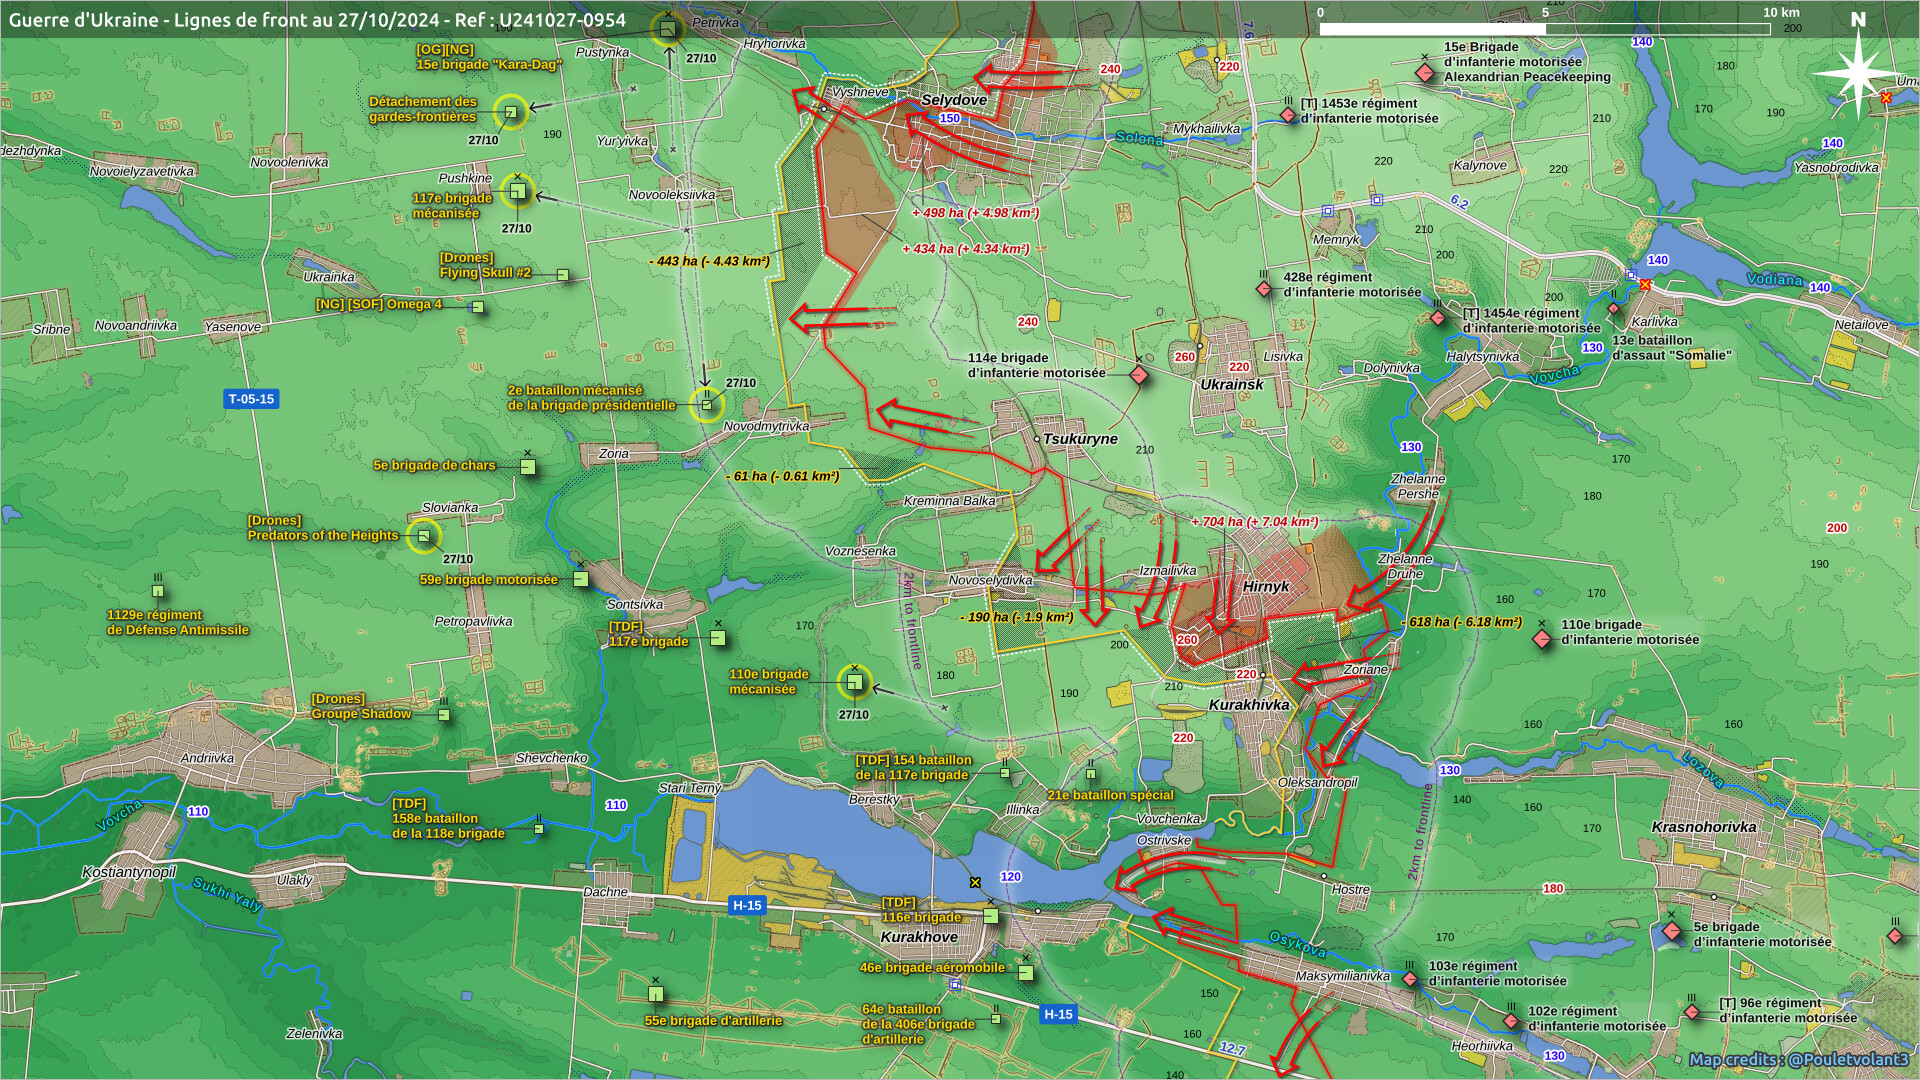Screen dimensions: 1920x1080
Task: Click the 114e brigade red diamond marker
Action: tap(1139, 375)
